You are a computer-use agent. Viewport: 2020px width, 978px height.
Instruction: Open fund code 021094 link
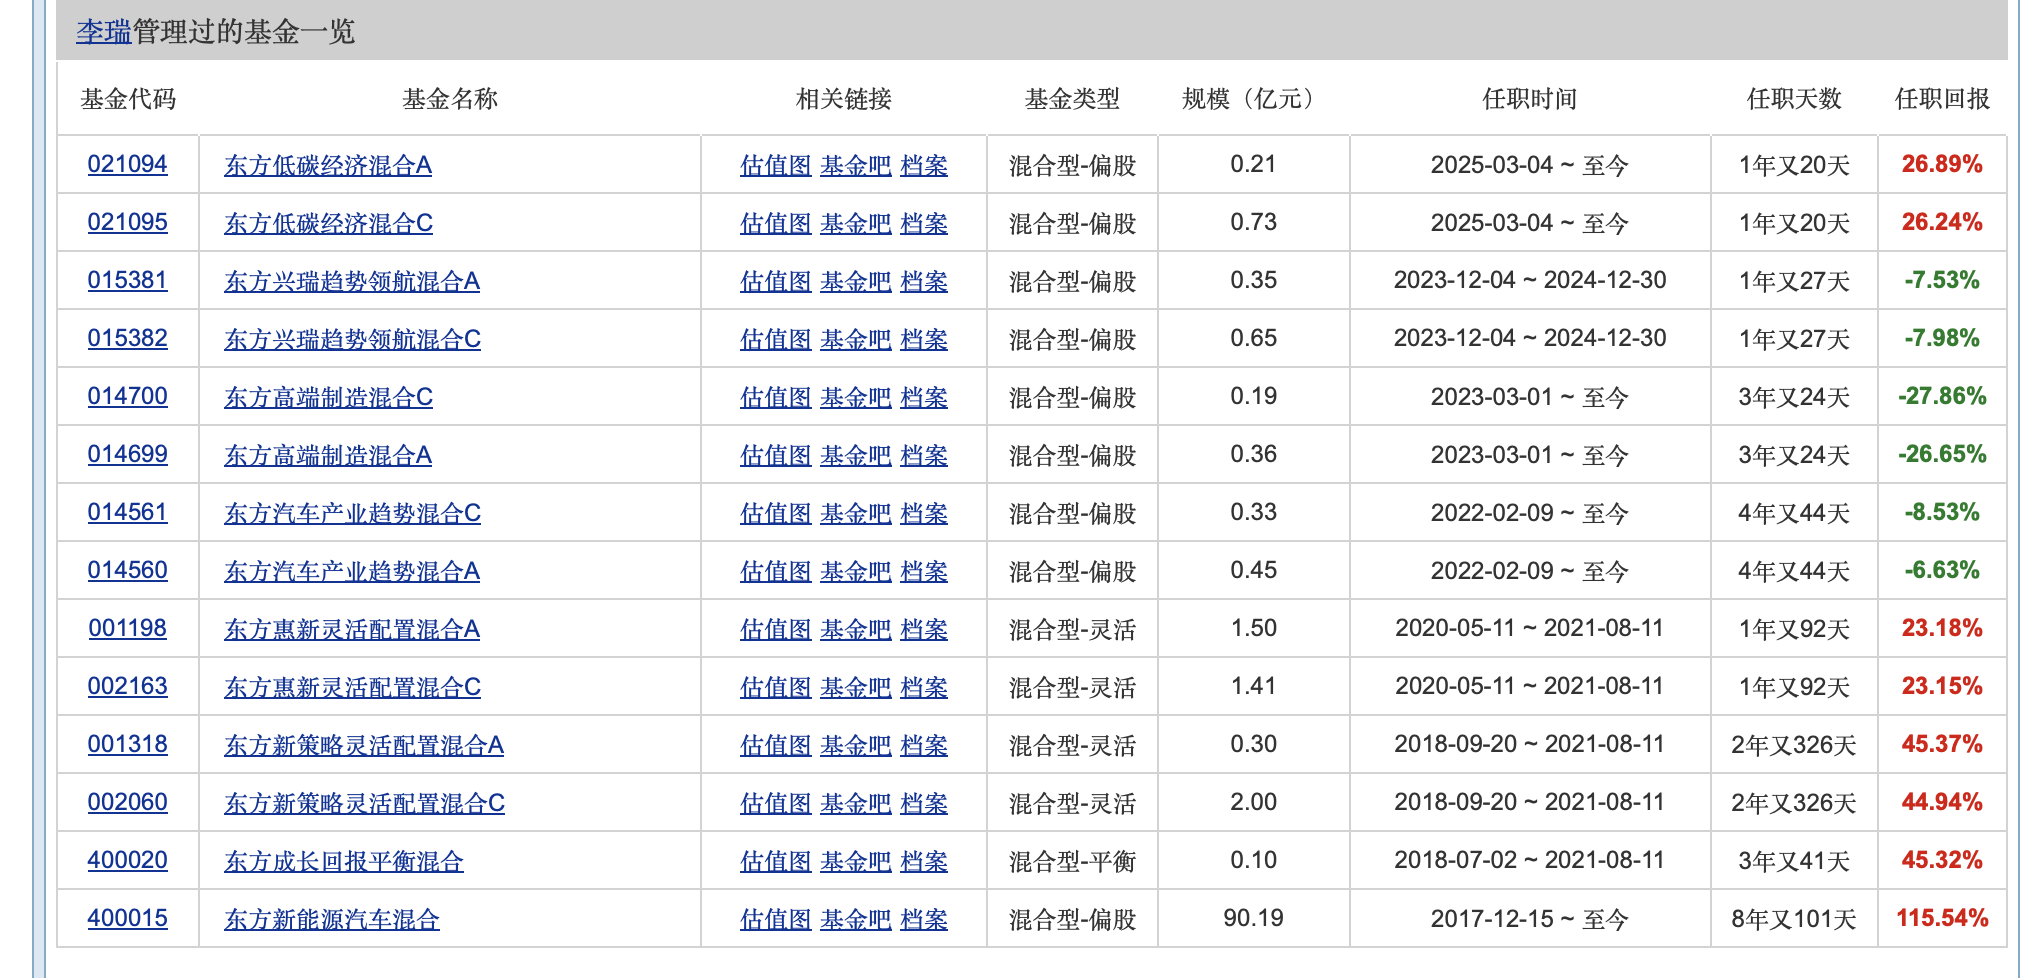[x=127, y=164]
